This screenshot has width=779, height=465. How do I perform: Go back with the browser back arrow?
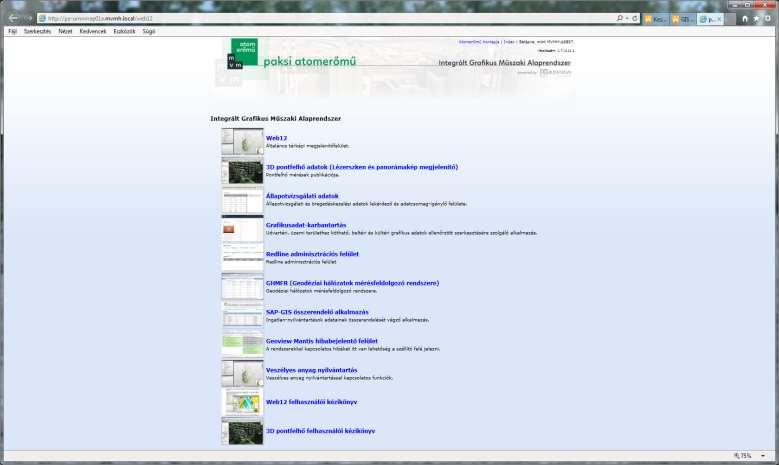[x=13, y=18]
